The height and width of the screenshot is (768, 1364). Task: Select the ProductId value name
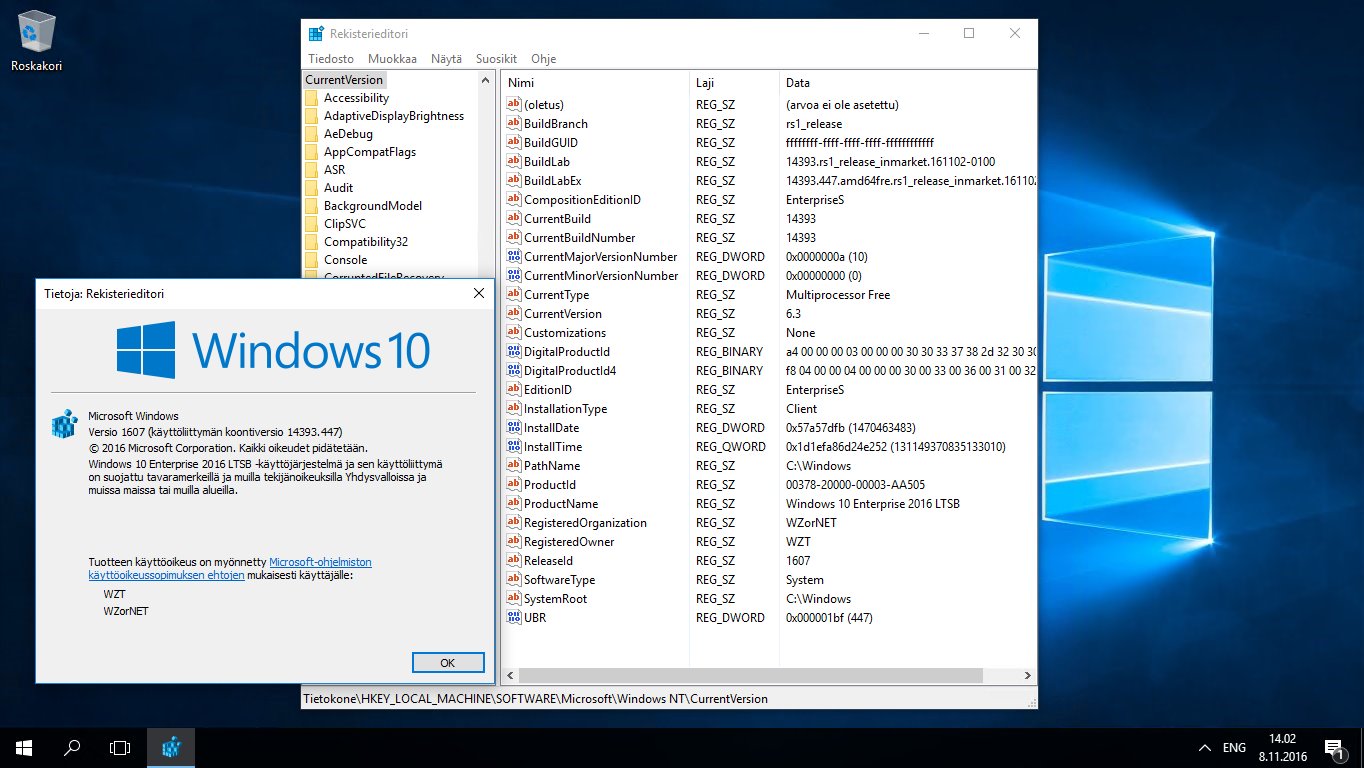[x=550, y=485]
